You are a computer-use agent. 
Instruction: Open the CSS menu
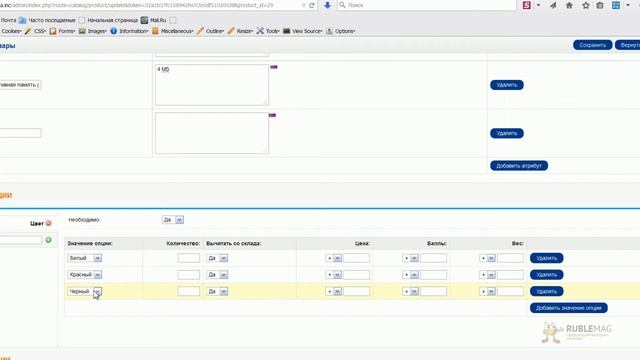40,31
